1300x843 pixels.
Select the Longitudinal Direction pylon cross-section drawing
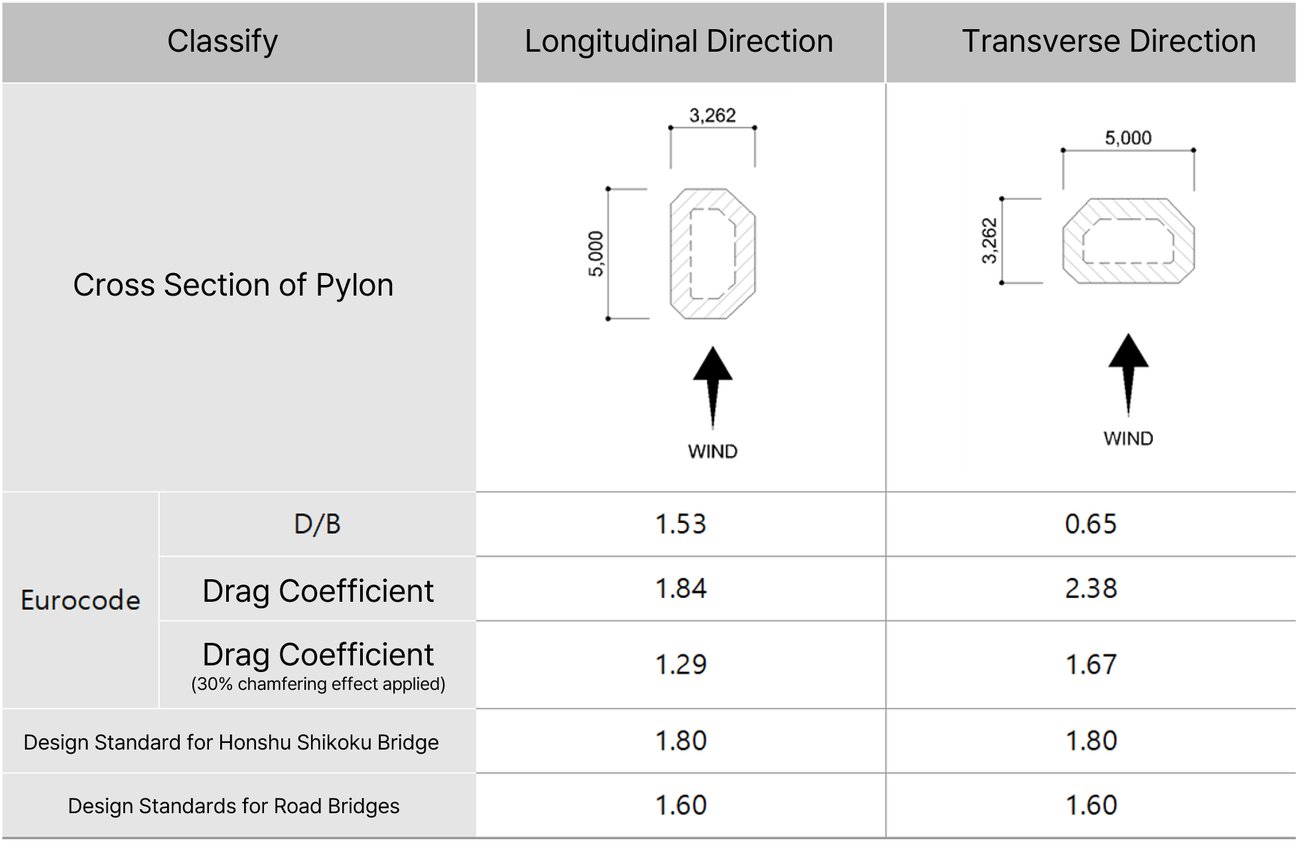click(712, 253)
